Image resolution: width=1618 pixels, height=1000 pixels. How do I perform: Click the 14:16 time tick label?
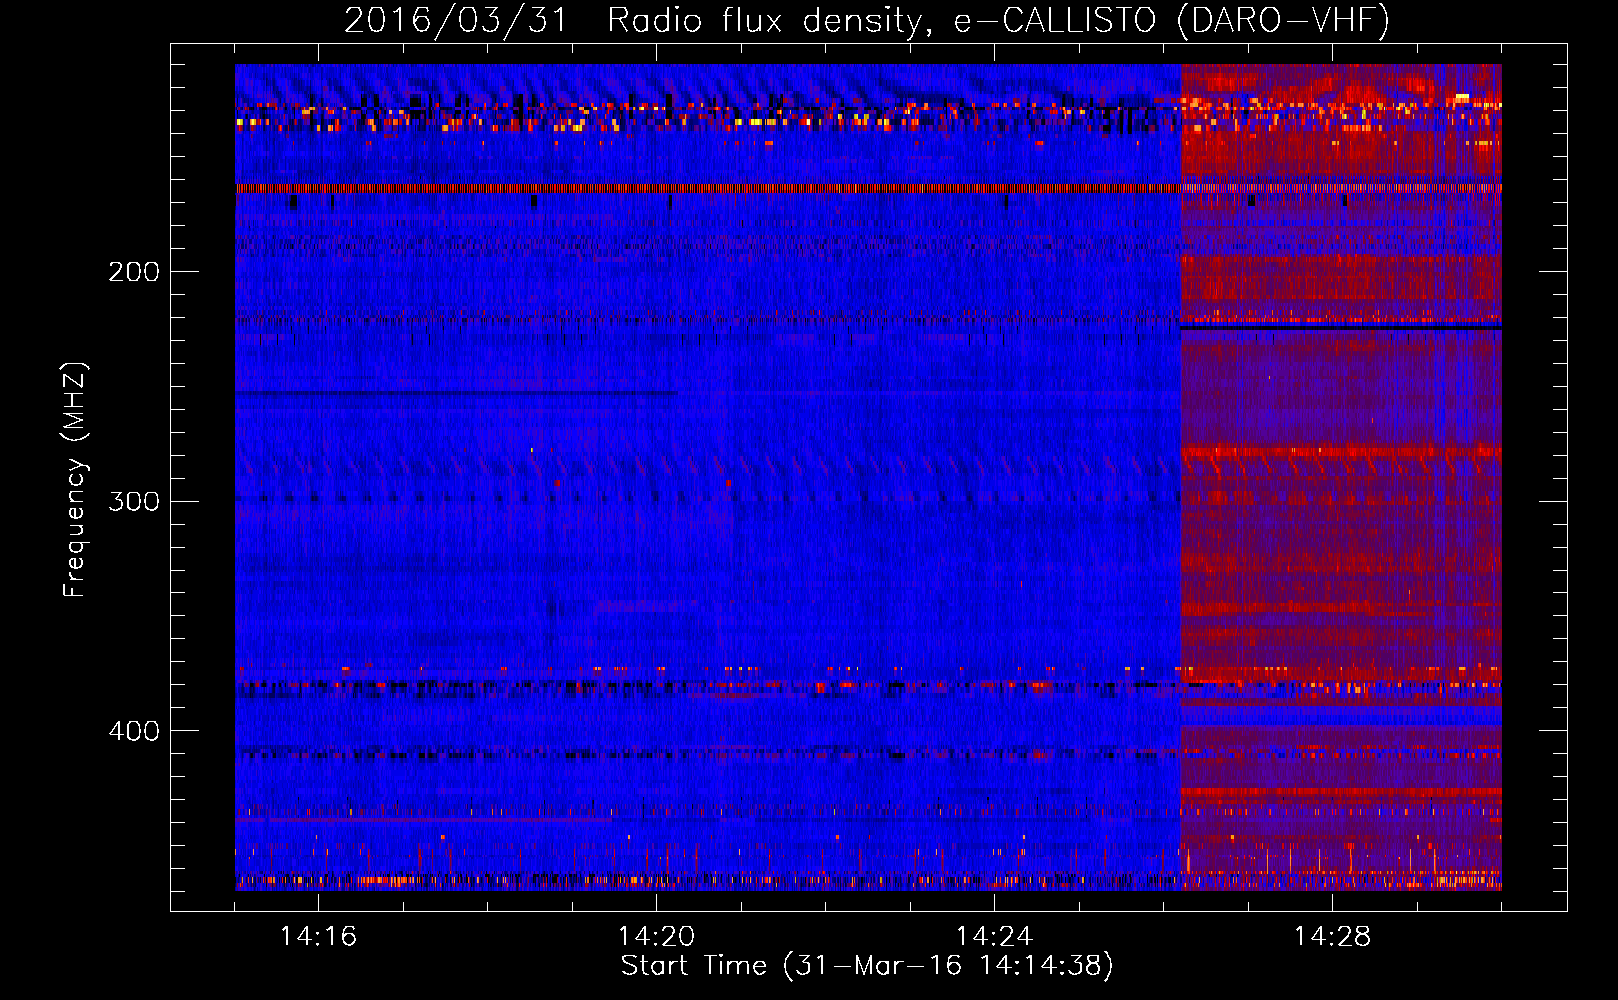pyautogui.click(x=318, y=936)
